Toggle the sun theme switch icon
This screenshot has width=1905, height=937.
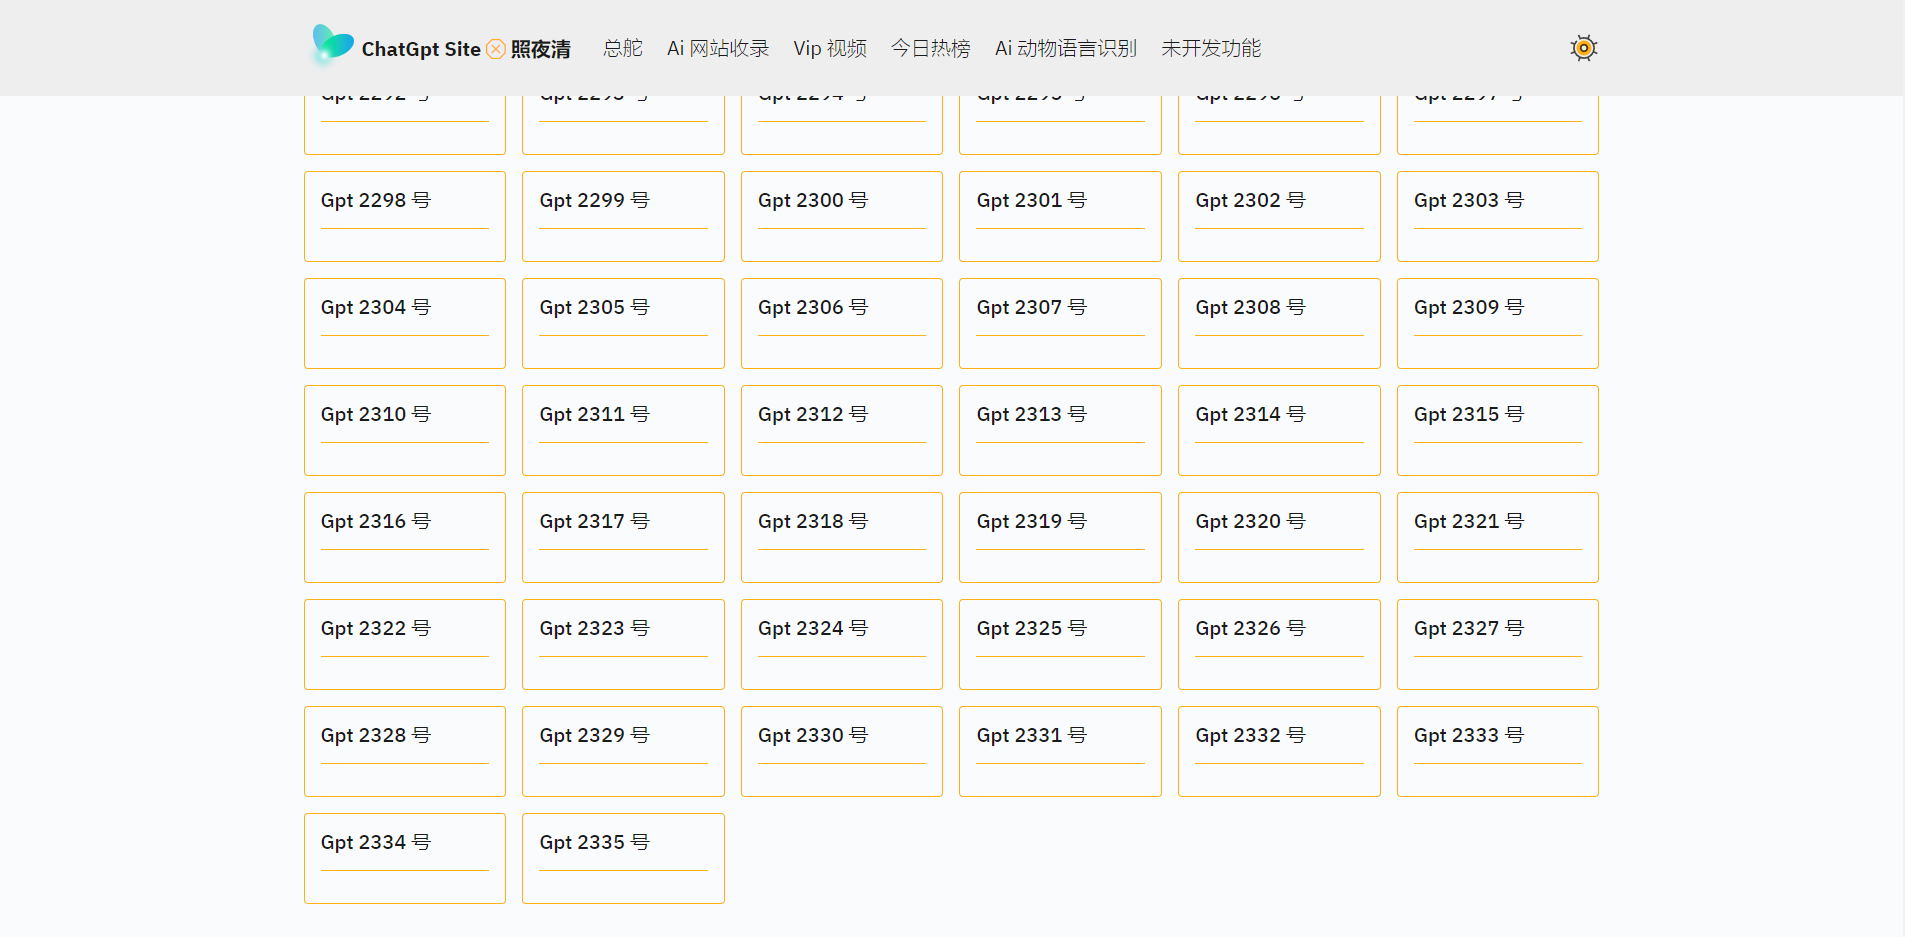[1583, 48]
